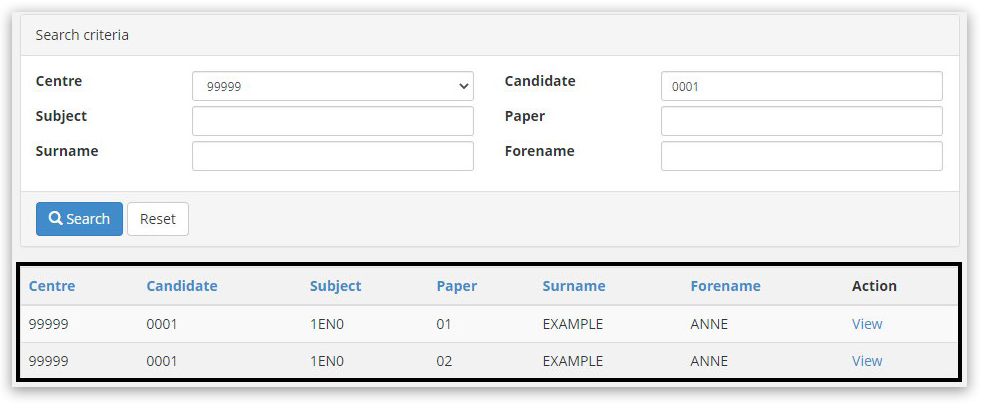Open View link for paper 01
This screenshot has height=405, width=985.
coord(866,324)
